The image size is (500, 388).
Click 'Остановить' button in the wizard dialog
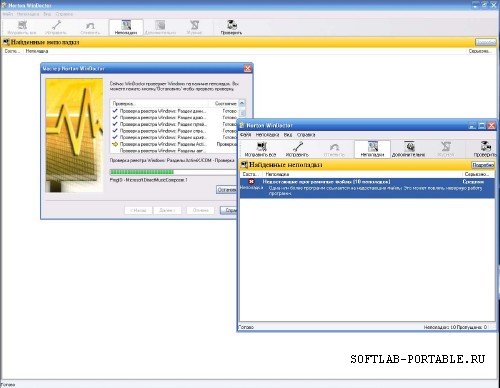(x=227, y=190)
